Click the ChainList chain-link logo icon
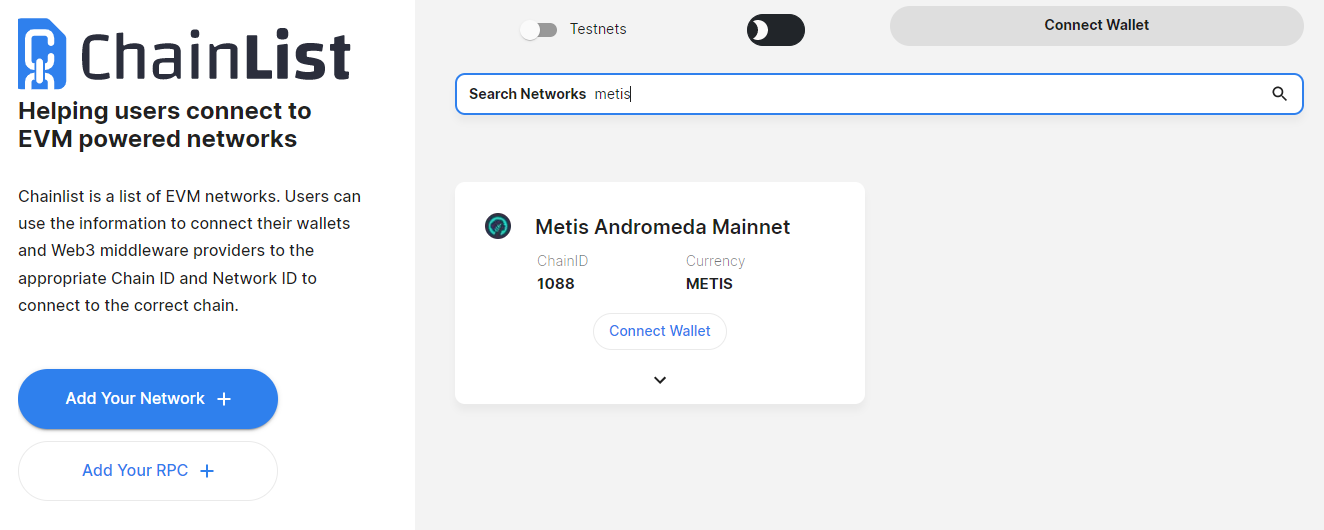The height and width of the screenshot is (530, 1324). (42, 54)
